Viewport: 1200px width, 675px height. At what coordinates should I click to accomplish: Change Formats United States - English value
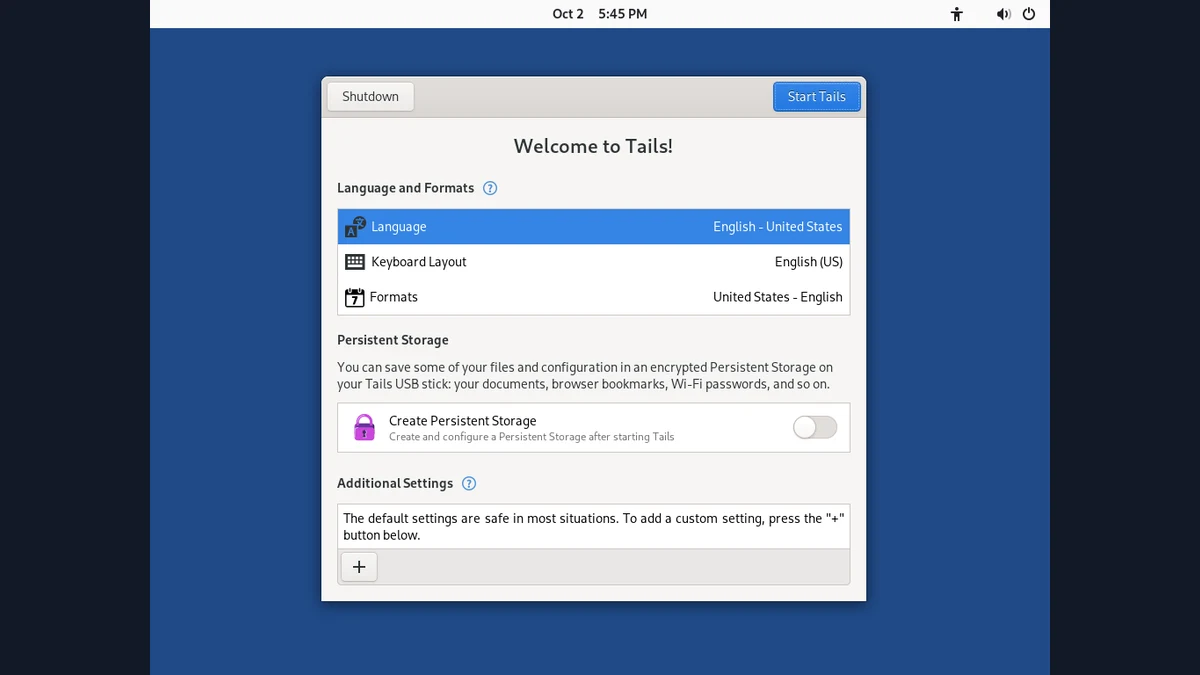[778, 297]
